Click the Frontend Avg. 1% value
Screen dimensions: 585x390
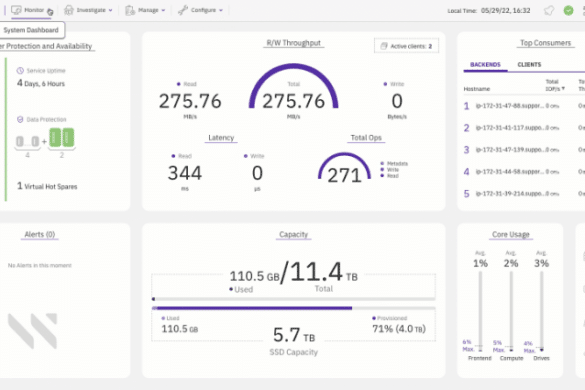tap(480, 263)
